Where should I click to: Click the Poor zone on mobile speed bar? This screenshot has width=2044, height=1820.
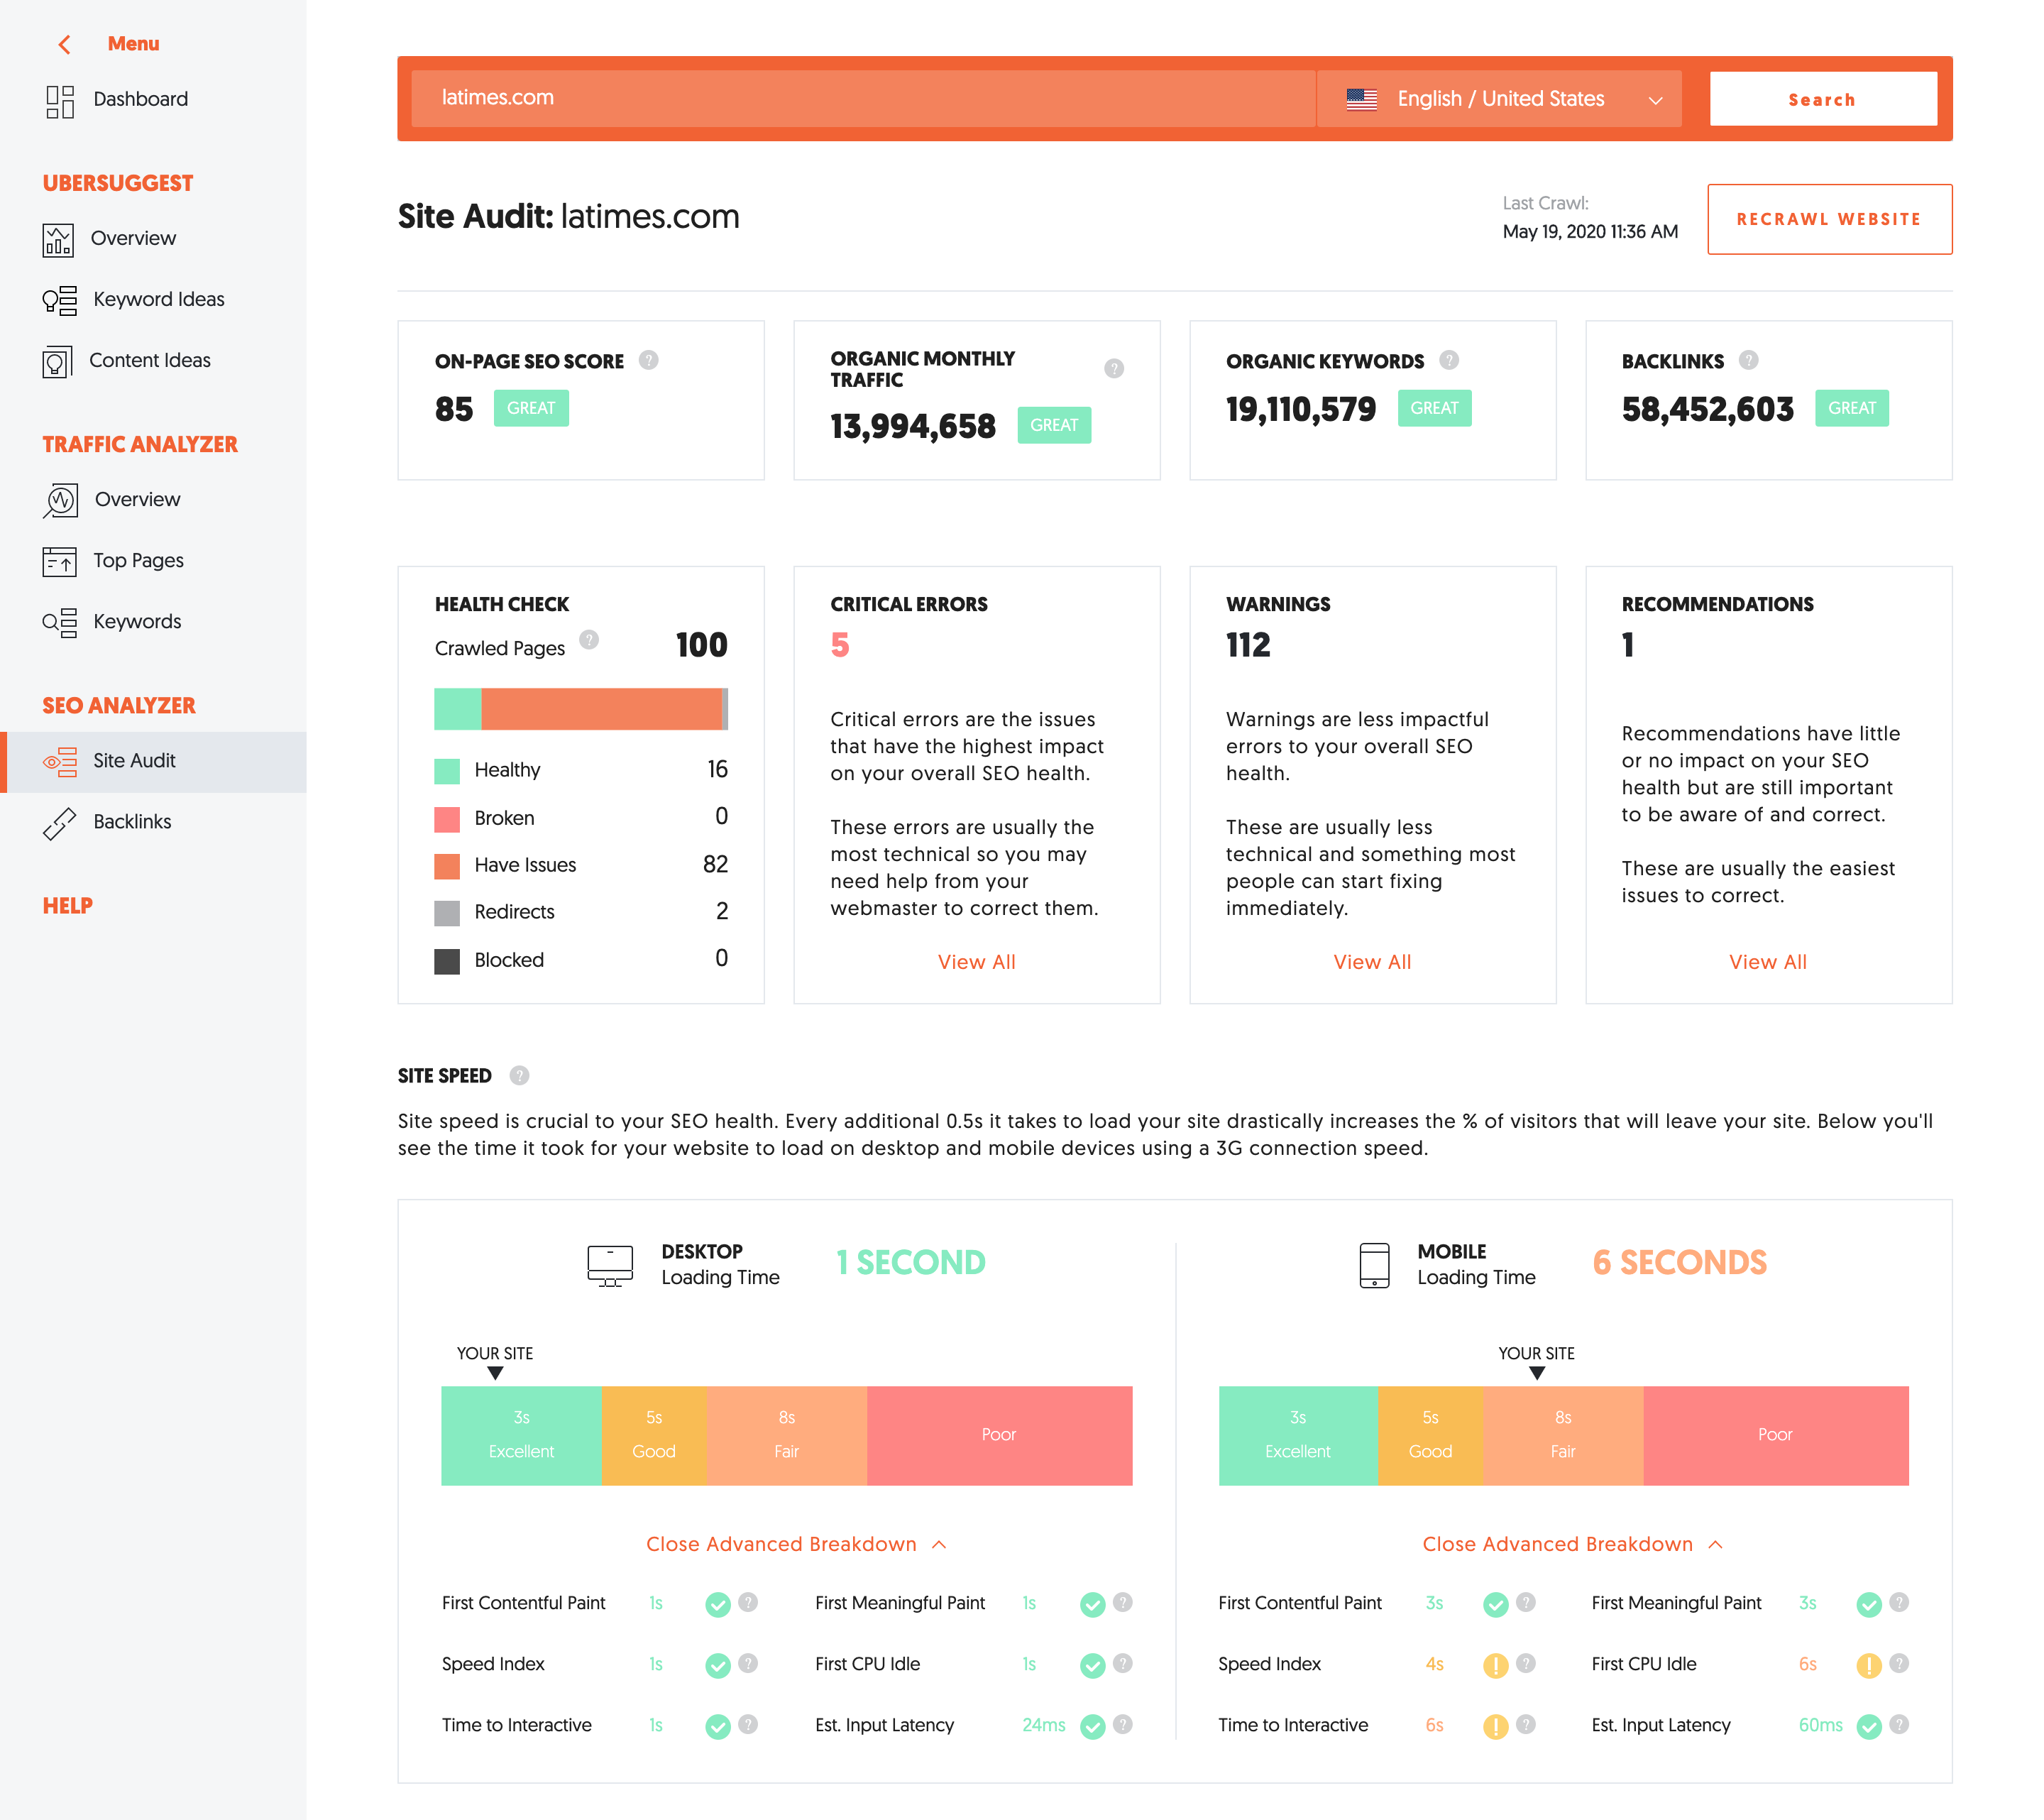pyautogui.click(x=1775, y=1435)
